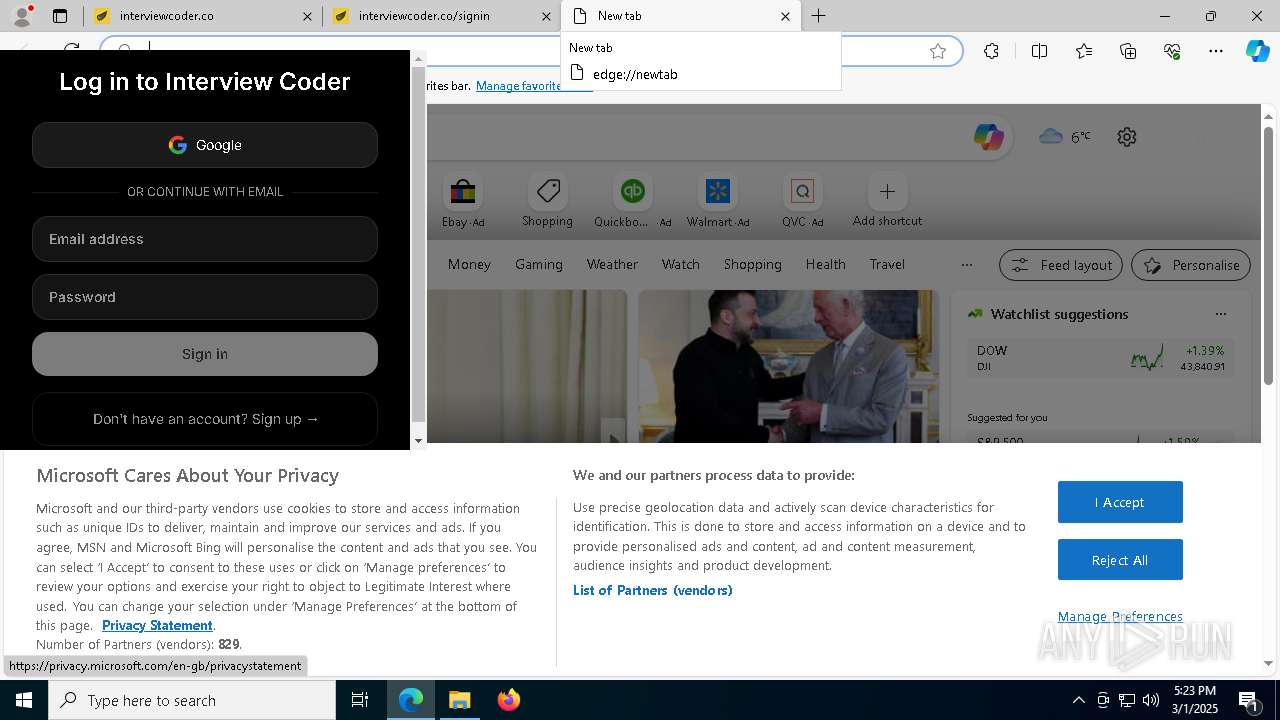
Task: Click the Windows taskbar search box
Action: pyautogui.click(x=192, y=700)
